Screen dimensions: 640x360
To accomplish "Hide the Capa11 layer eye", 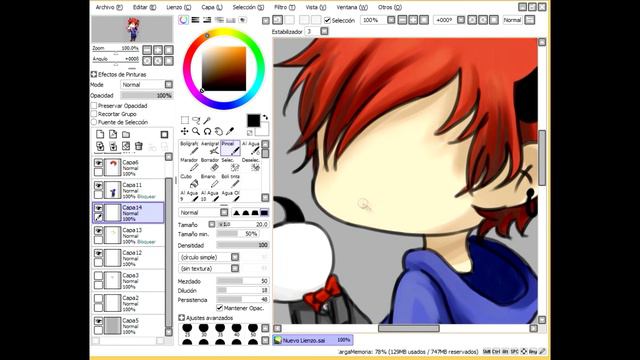I will (x=98, y=186).
